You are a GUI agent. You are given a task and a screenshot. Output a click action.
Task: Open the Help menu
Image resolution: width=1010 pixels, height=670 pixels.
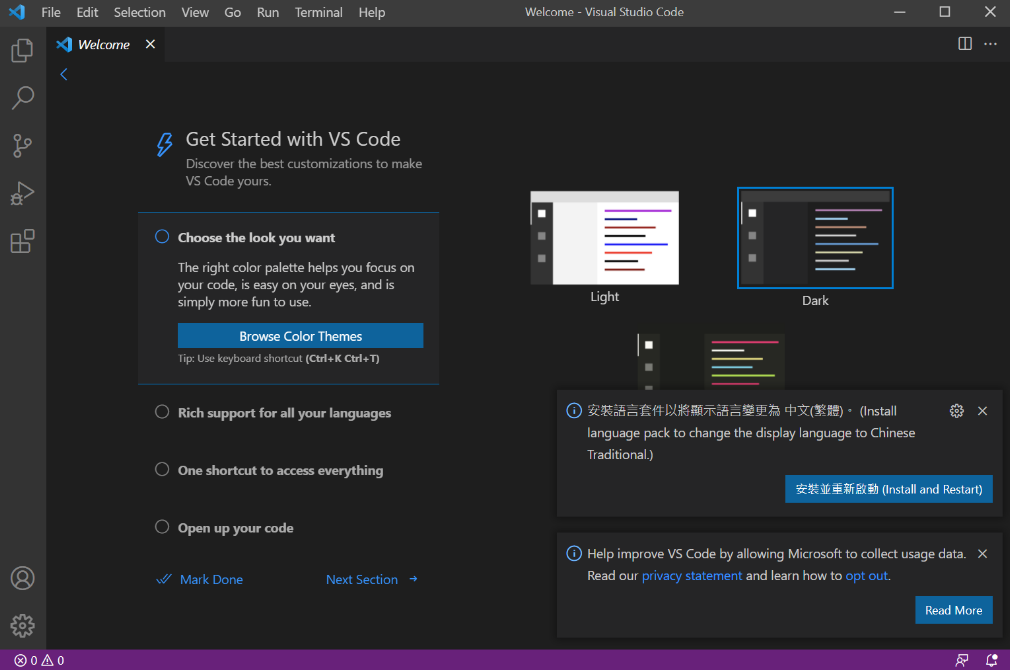[x=372, y=12]
